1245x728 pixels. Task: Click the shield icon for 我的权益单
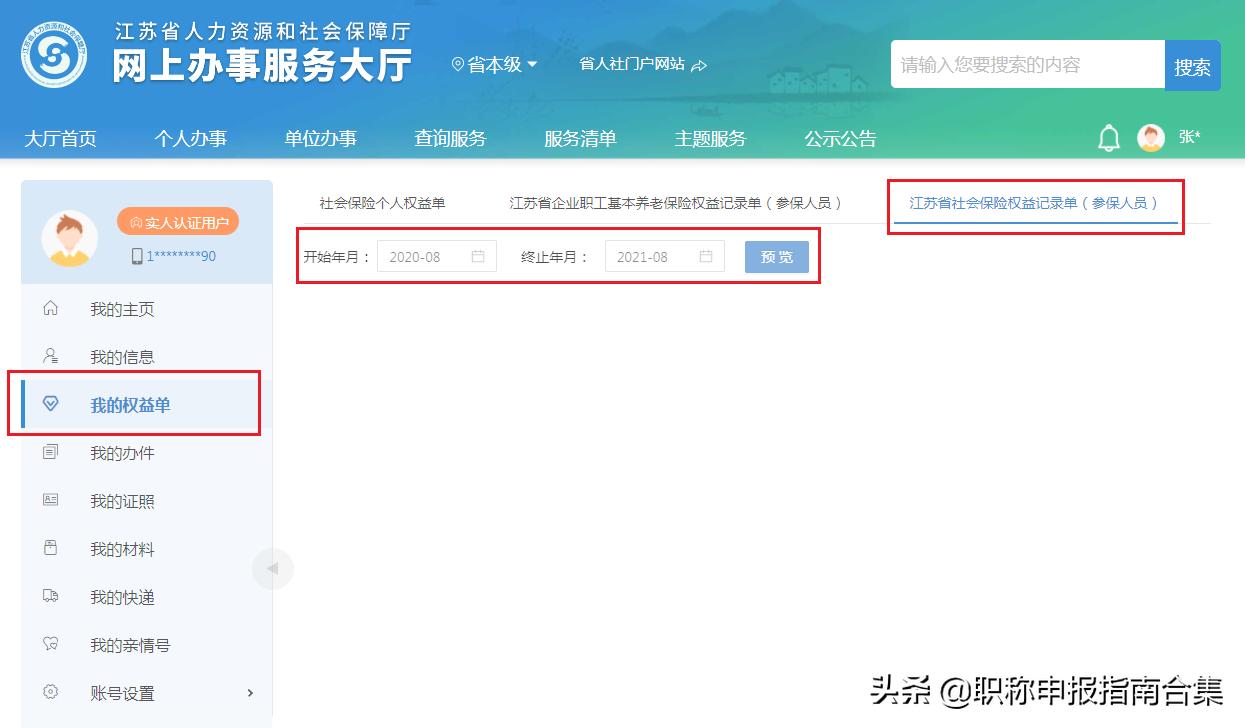(49, 404)
